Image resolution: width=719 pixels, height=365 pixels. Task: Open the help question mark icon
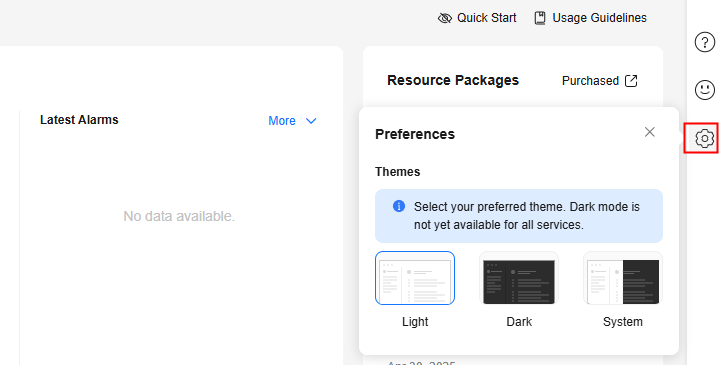pyautogui.click(x=704, y=42)
